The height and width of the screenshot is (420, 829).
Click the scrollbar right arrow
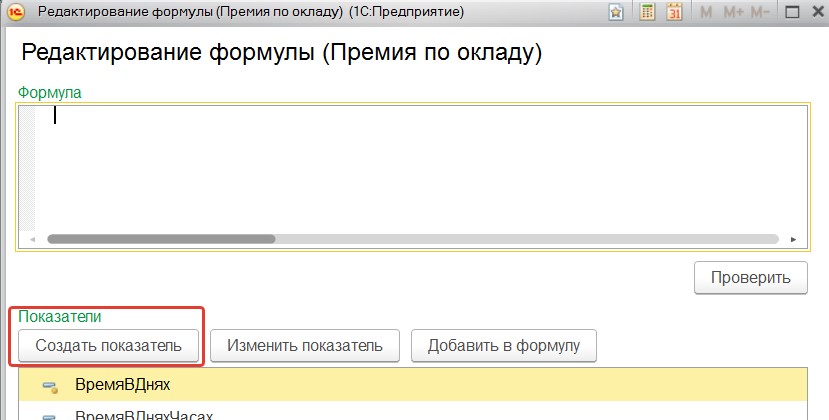[x=793, y=240]
